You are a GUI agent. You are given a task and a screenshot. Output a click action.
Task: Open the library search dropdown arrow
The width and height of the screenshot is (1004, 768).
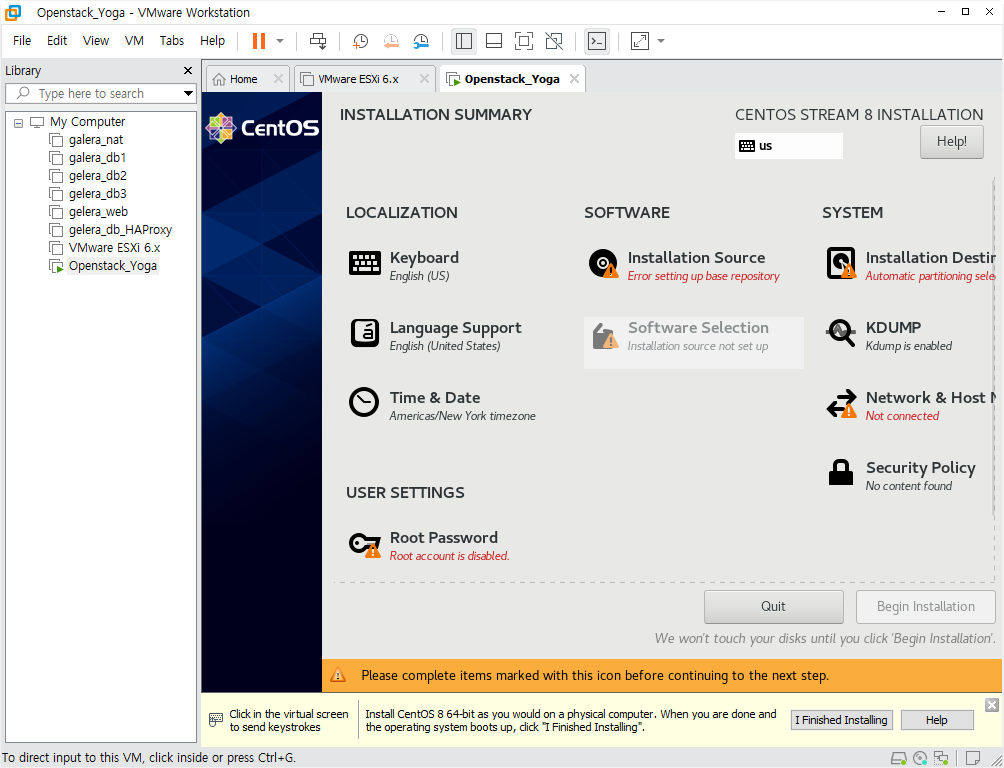point(188,94)
